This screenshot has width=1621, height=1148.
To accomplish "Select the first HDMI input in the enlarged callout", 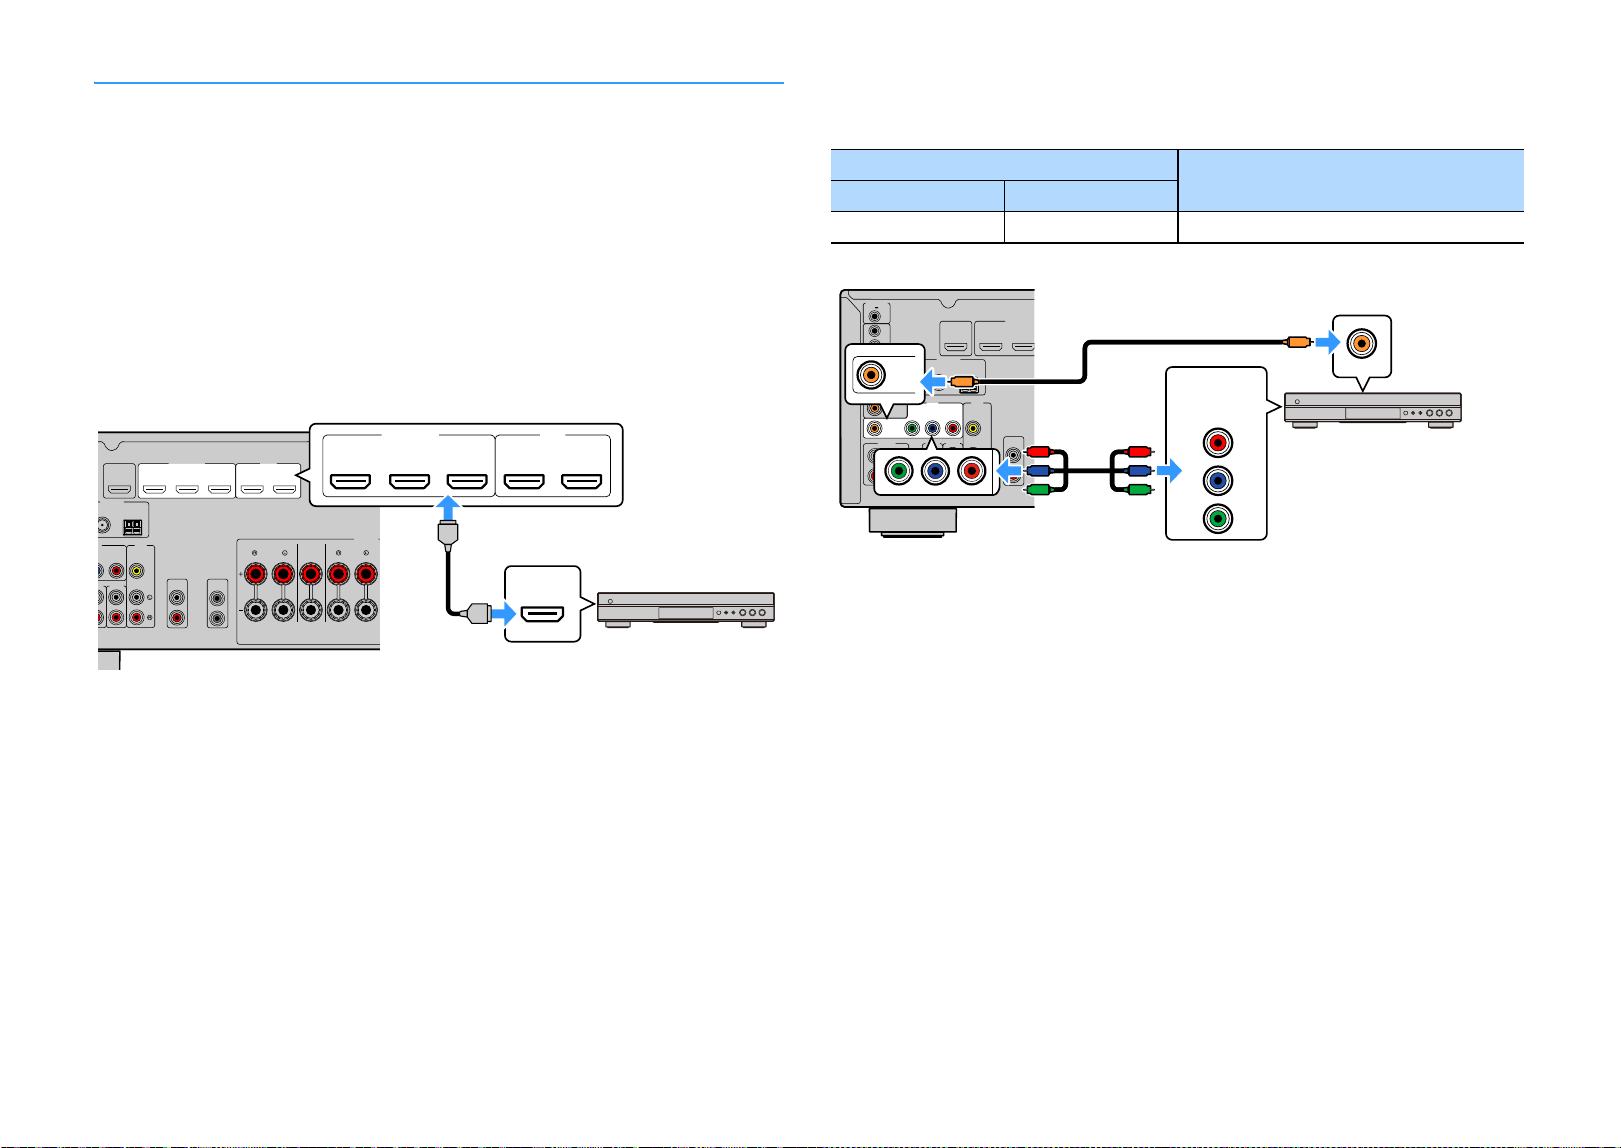I will 351,482.
